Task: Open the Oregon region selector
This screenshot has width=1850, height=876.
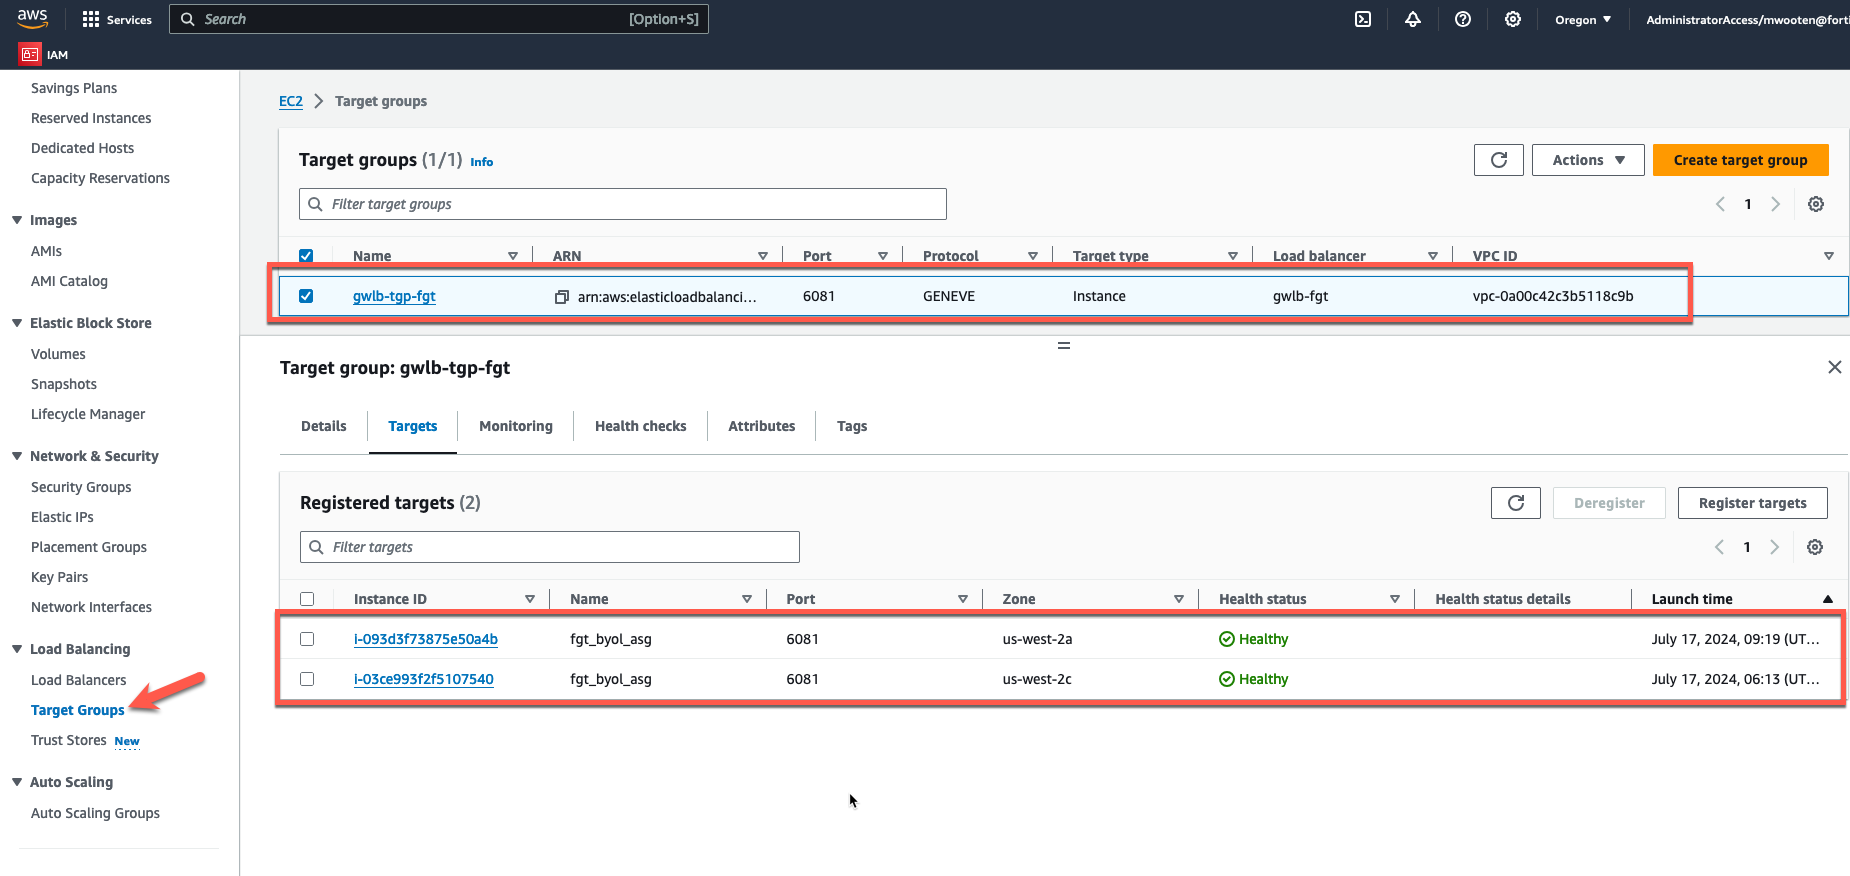Action: 1583,19
